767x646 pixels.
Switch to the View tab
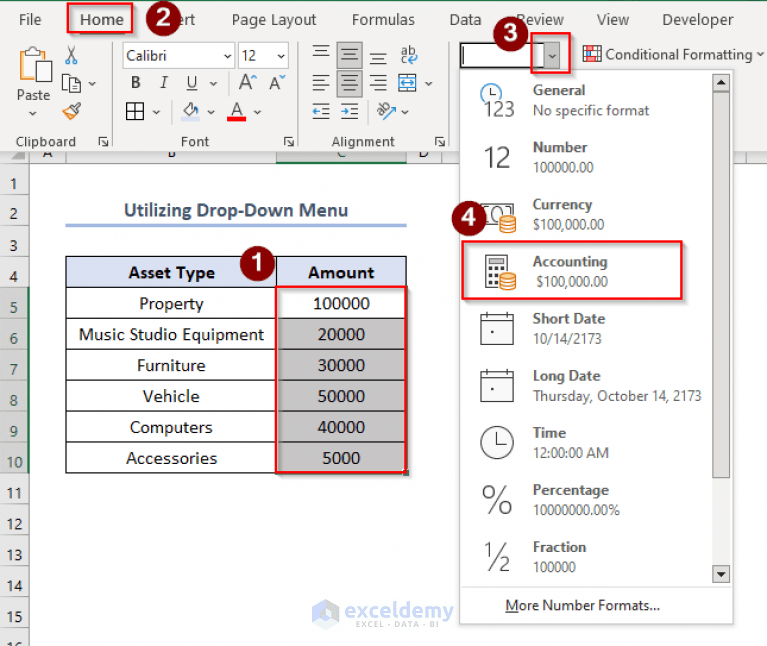pos(612,20)
